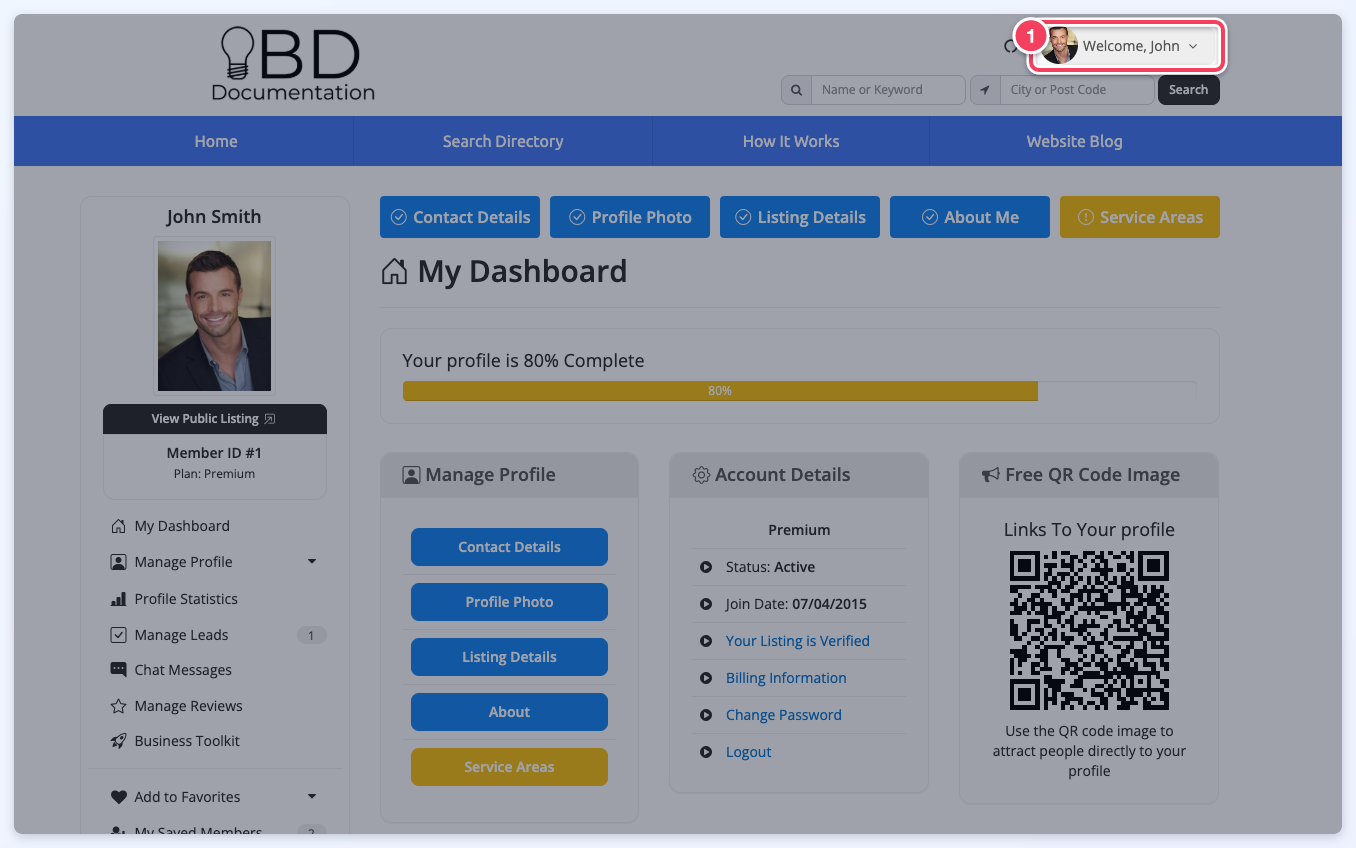Select the yellow Service Areas step tab at top

coord(1140,217)
